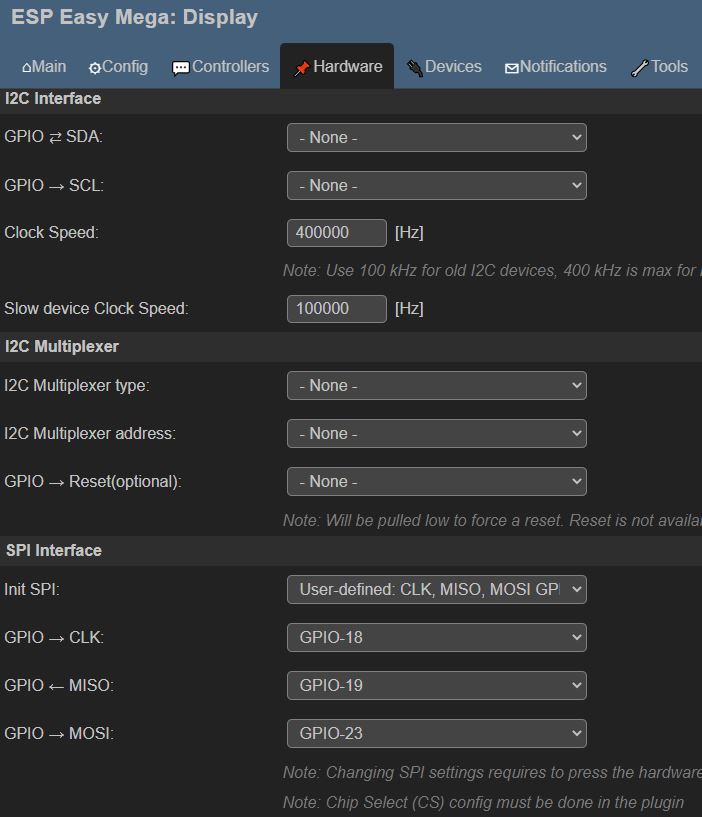Open the GPIO MISO dropdown showing GPIO-19

tap(437, 685)
